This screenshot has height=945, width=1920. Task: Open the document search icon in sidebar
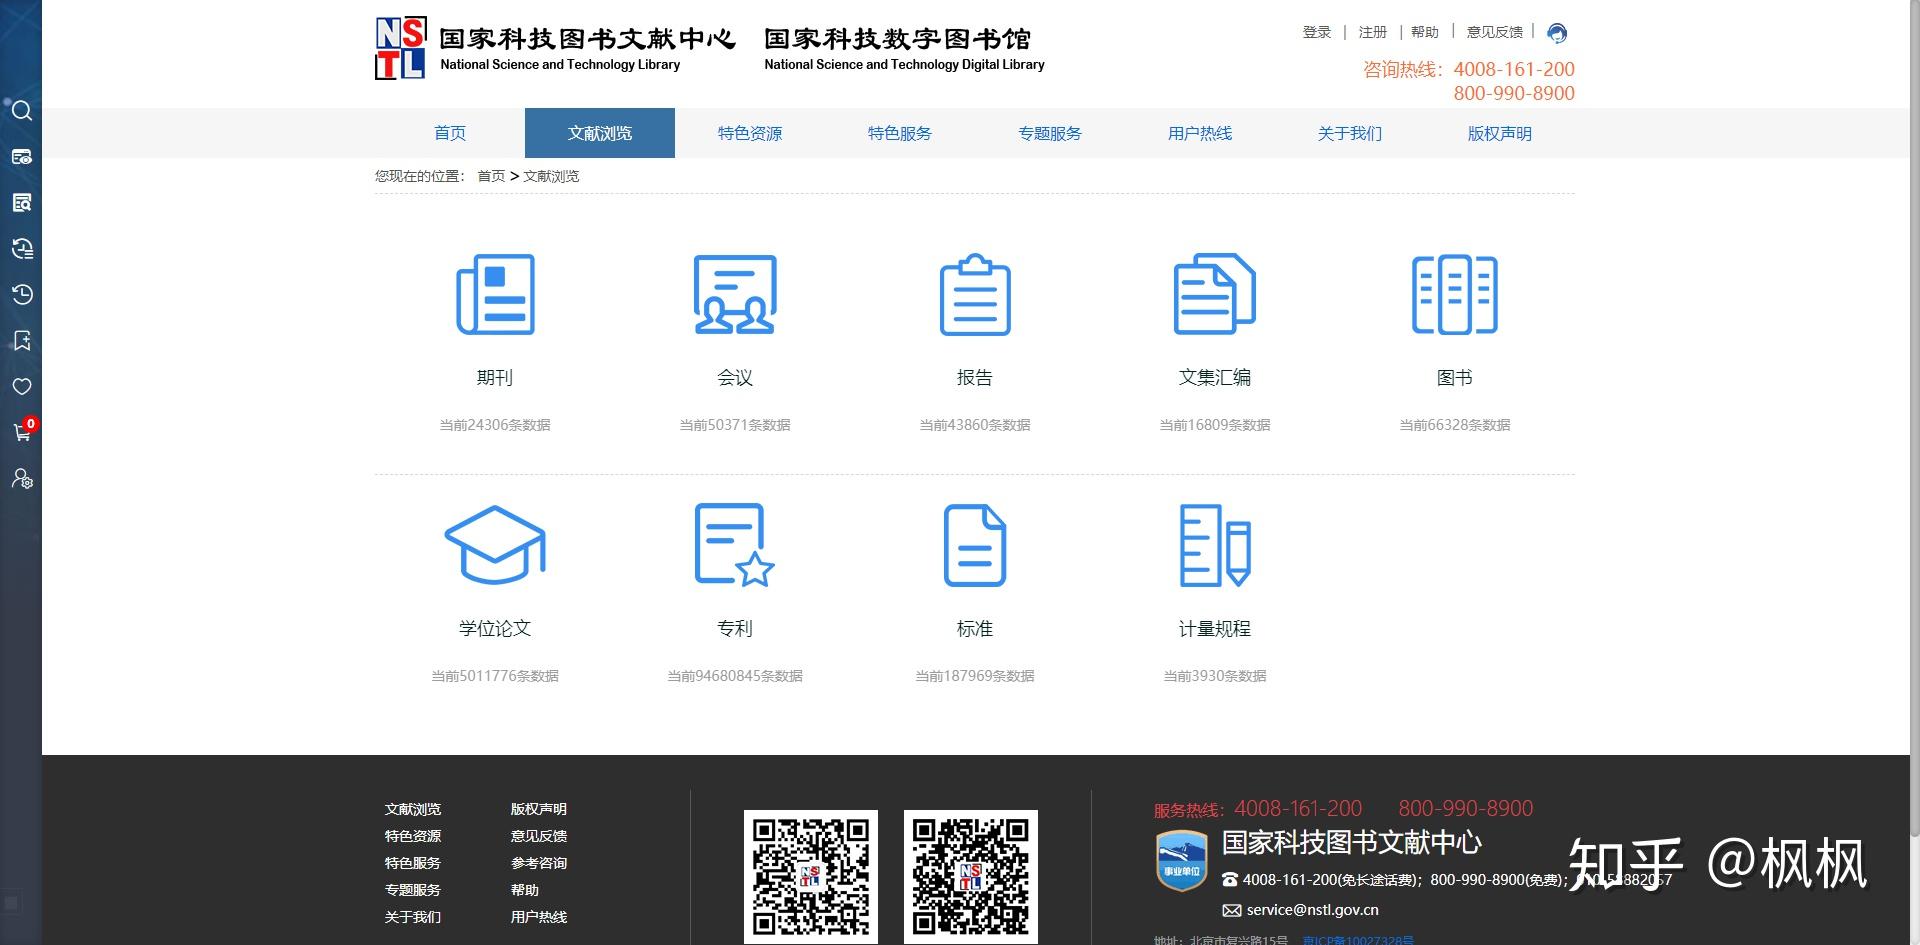click(22, 203)
